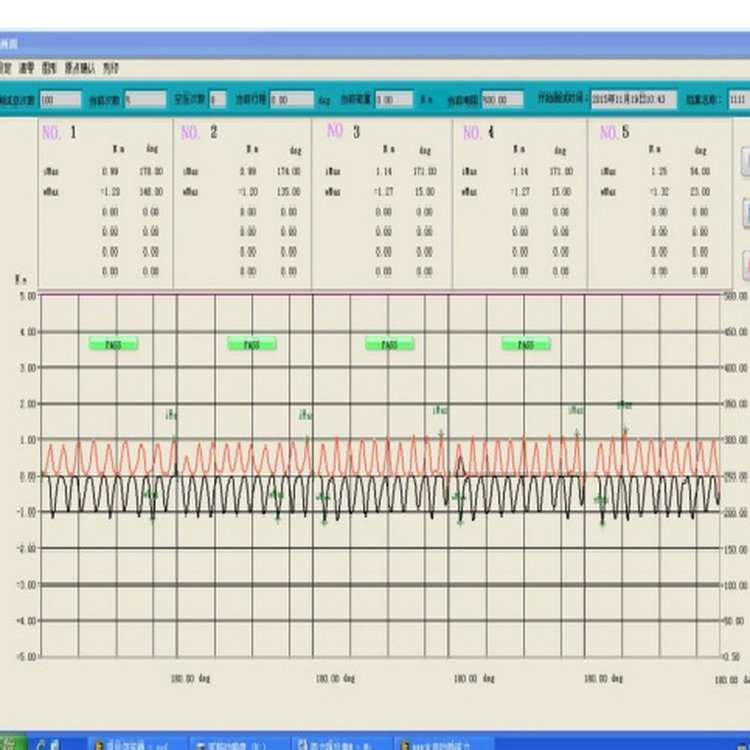Select the NO. 1 panel header
This screenshot has height=750, width=750.
(59, 132)
